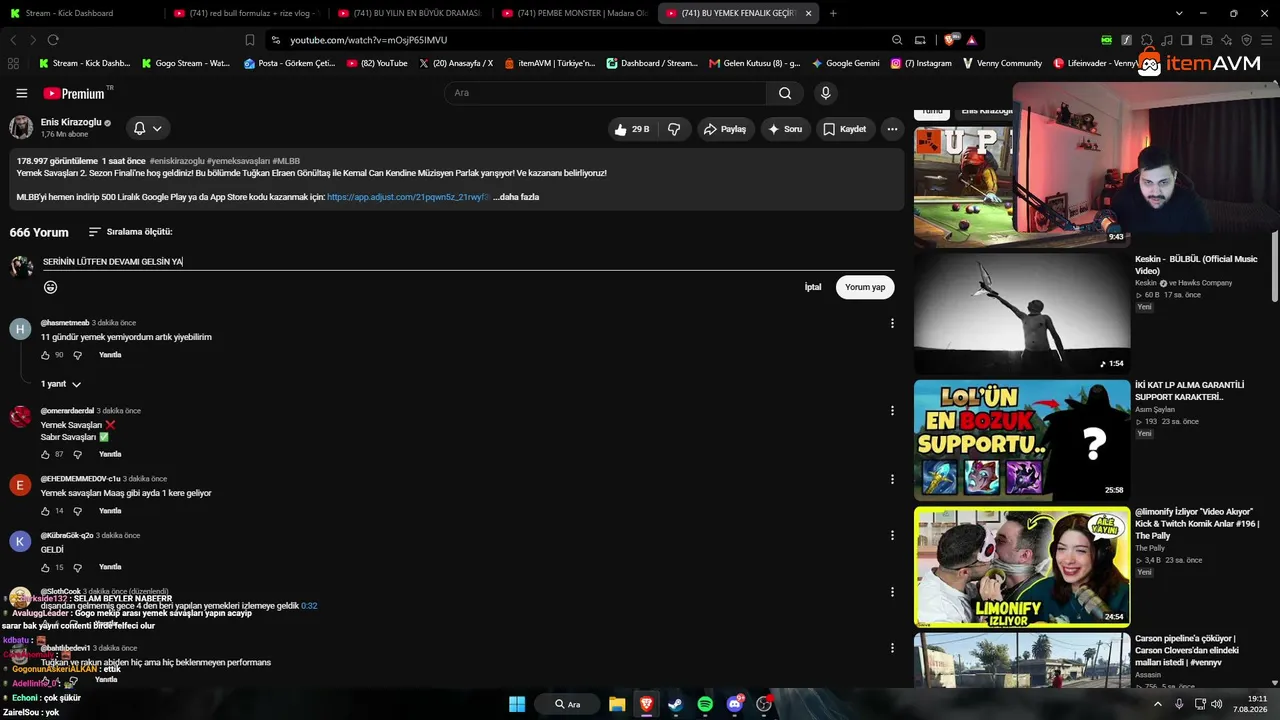Image resolution: width=1280 pixels, height=720 pixels.
Task: Open the browser tab search dropdown arrow
Action: pyautogui.click(x=1179, y=13)
